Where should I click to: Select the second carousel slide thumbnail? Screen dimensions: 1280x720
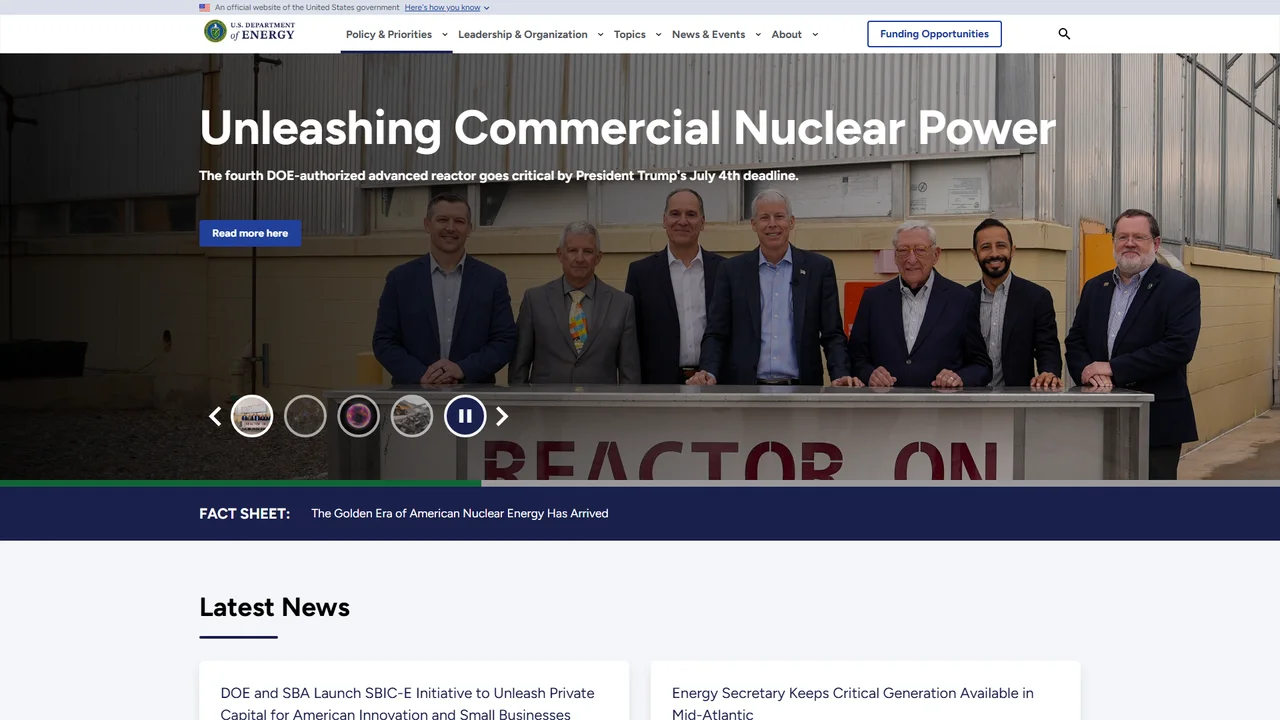pyautogui.click(x=305, y=416)
